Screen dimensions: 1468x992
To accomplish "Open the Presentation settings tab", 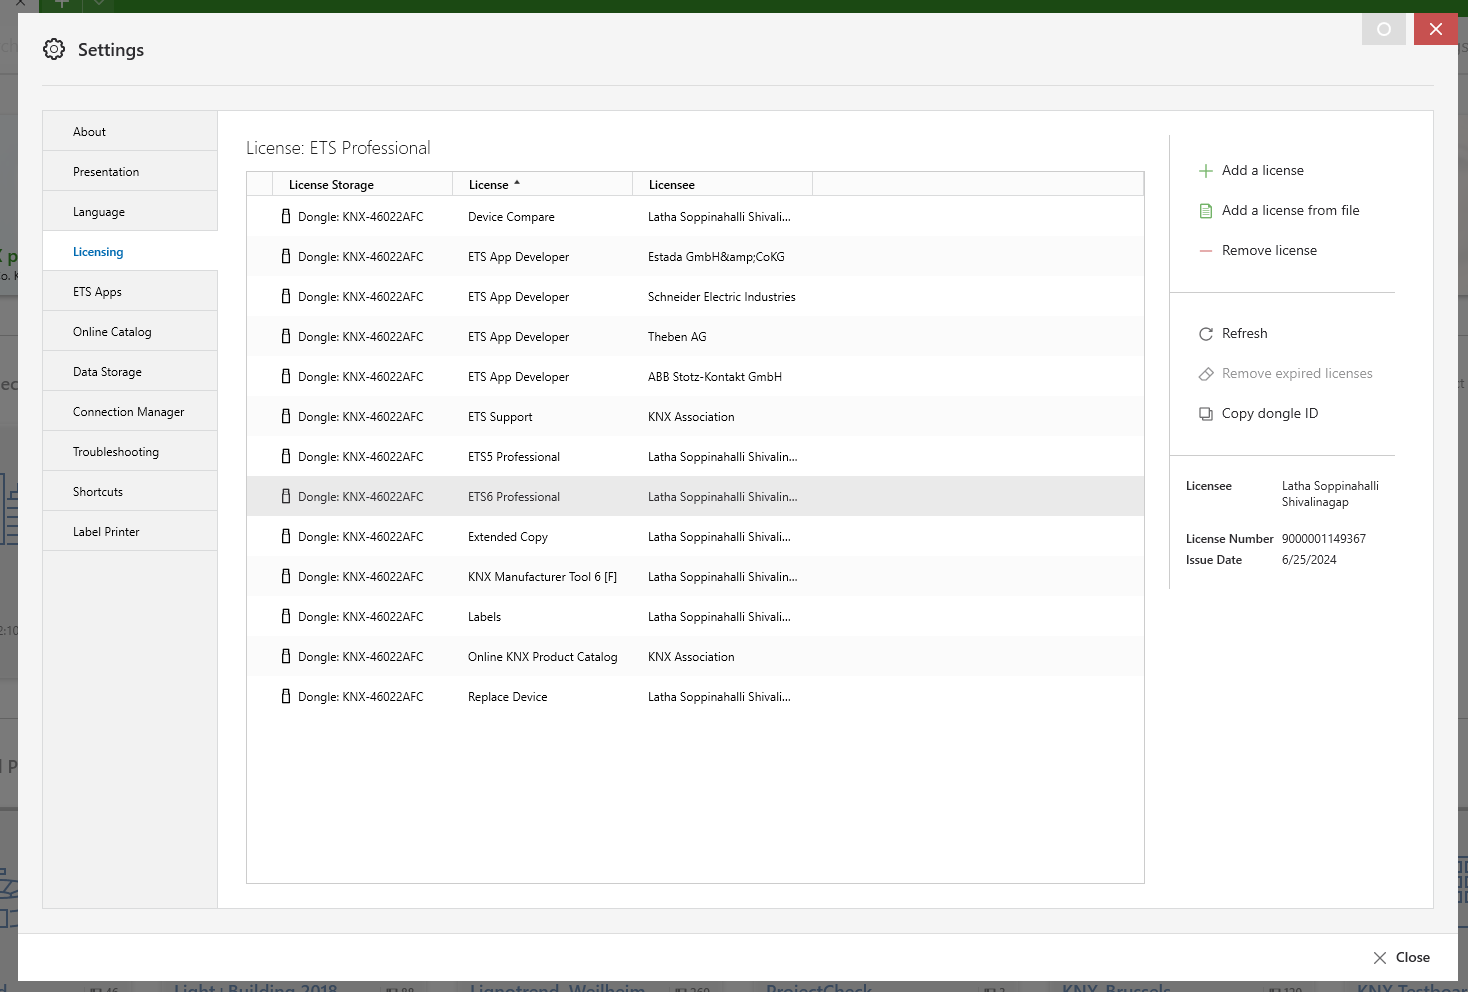I will coord(130,171).
